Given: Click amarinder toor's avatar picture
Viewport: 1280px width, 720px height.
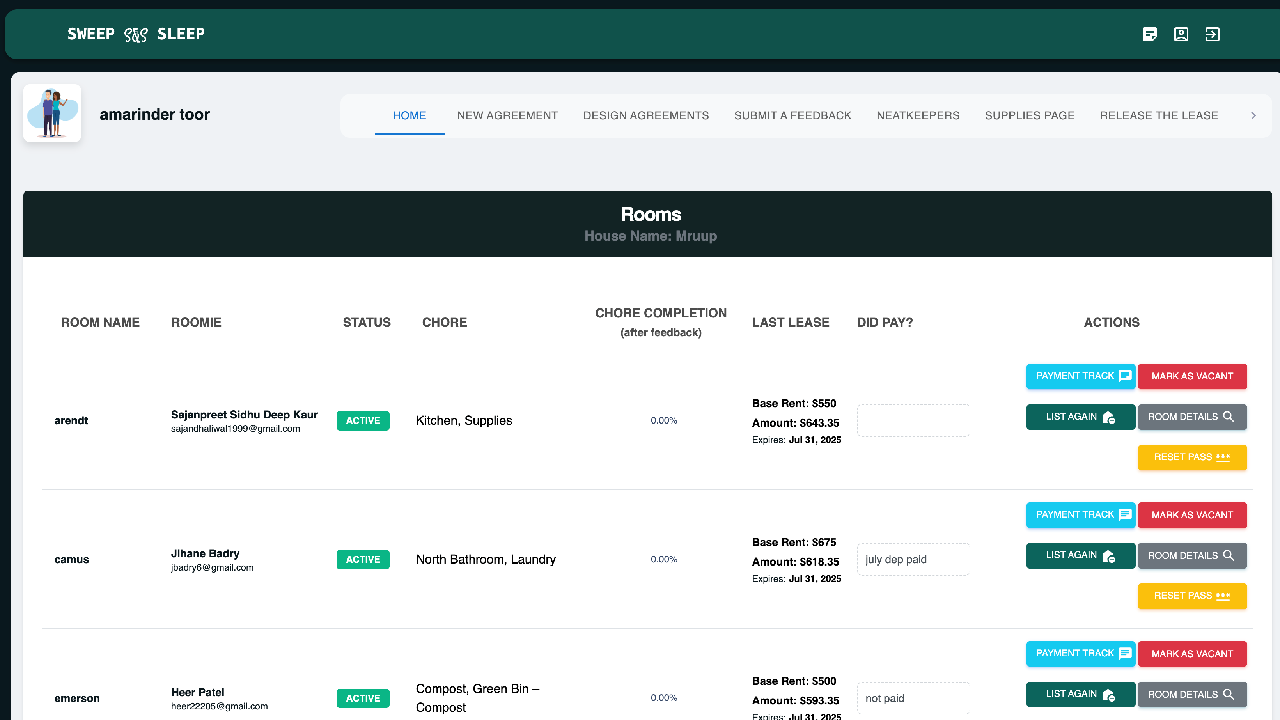Looking at the screenshot, I should pyautogui.click(x=52, y=113).
